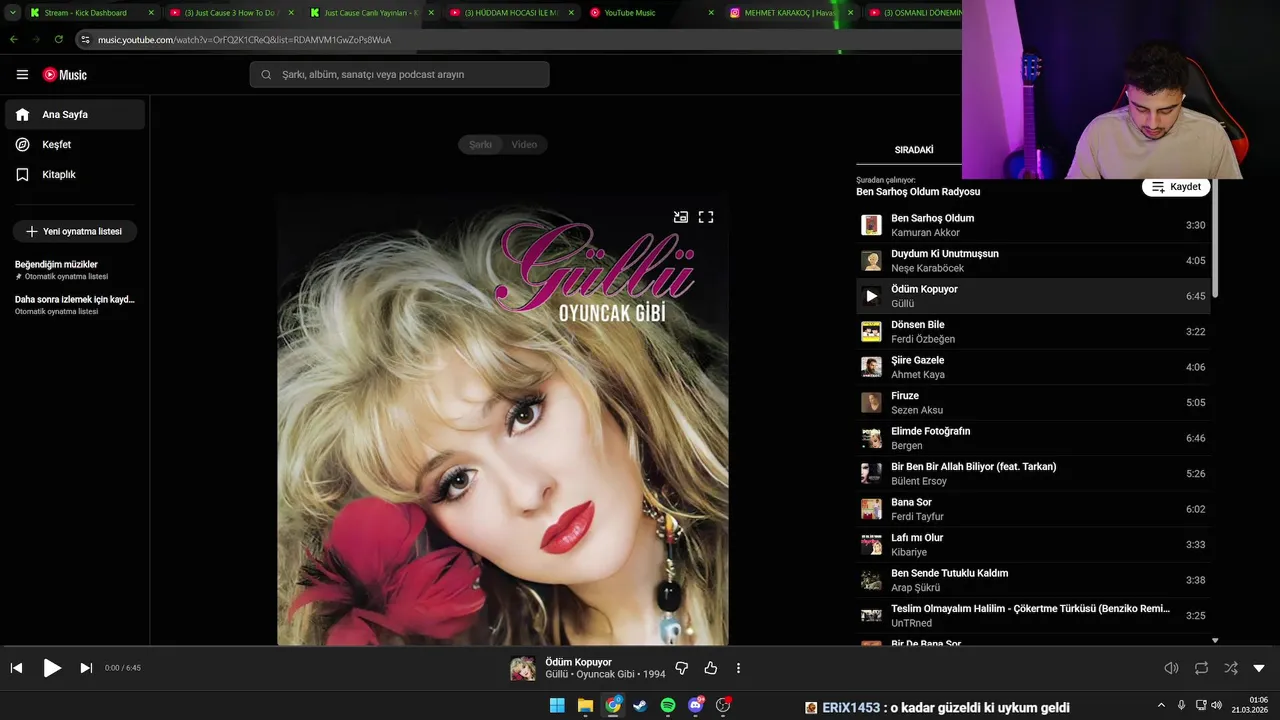Viewport: 1280px width, 720px height.
Task: Skip to previous track
Action: coord(16,668)
